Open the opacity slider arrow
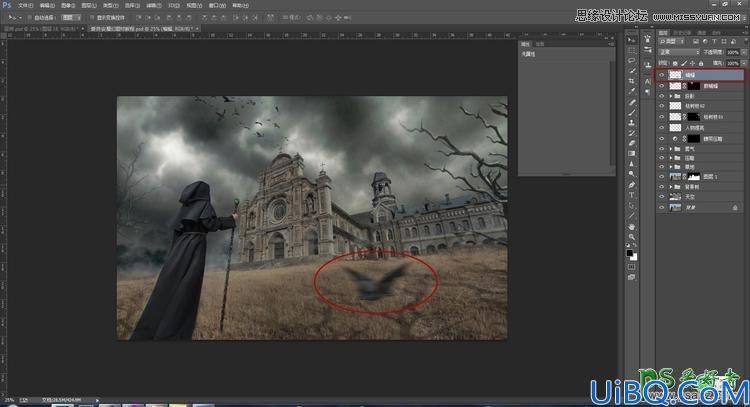 [743, 52]
